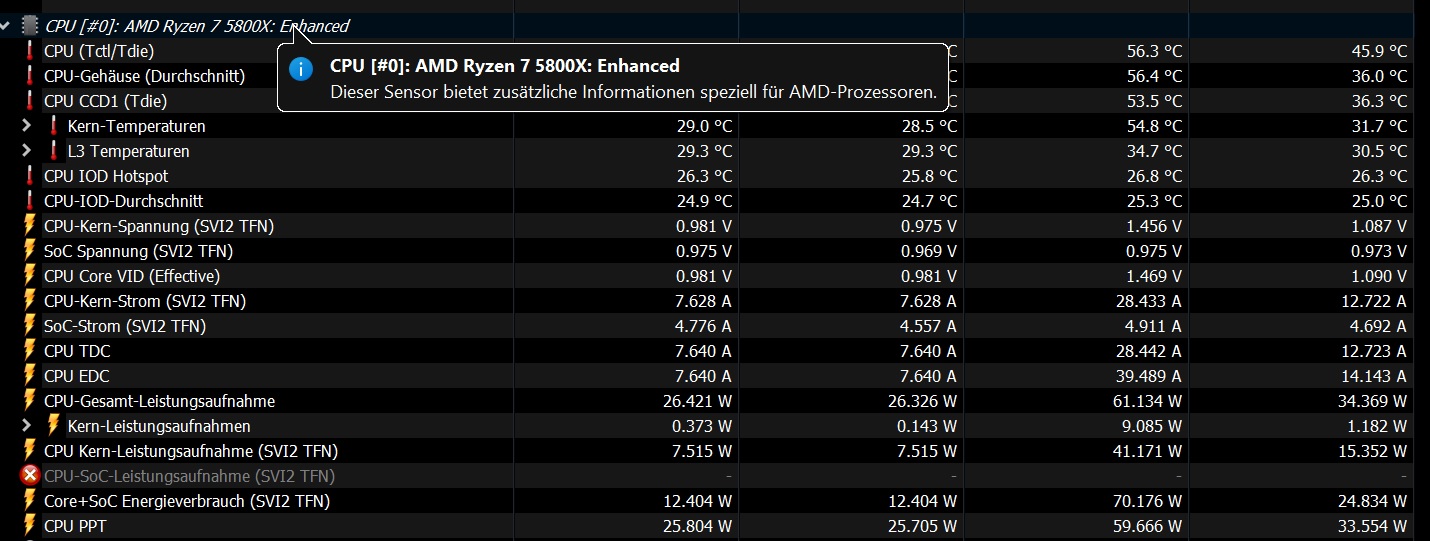Screen dimensions: 1430x541
Task: Click the lightning icon beside Kern-Leistungsaufnahmen
Action: pyautogui.click(x=54, y=425)
